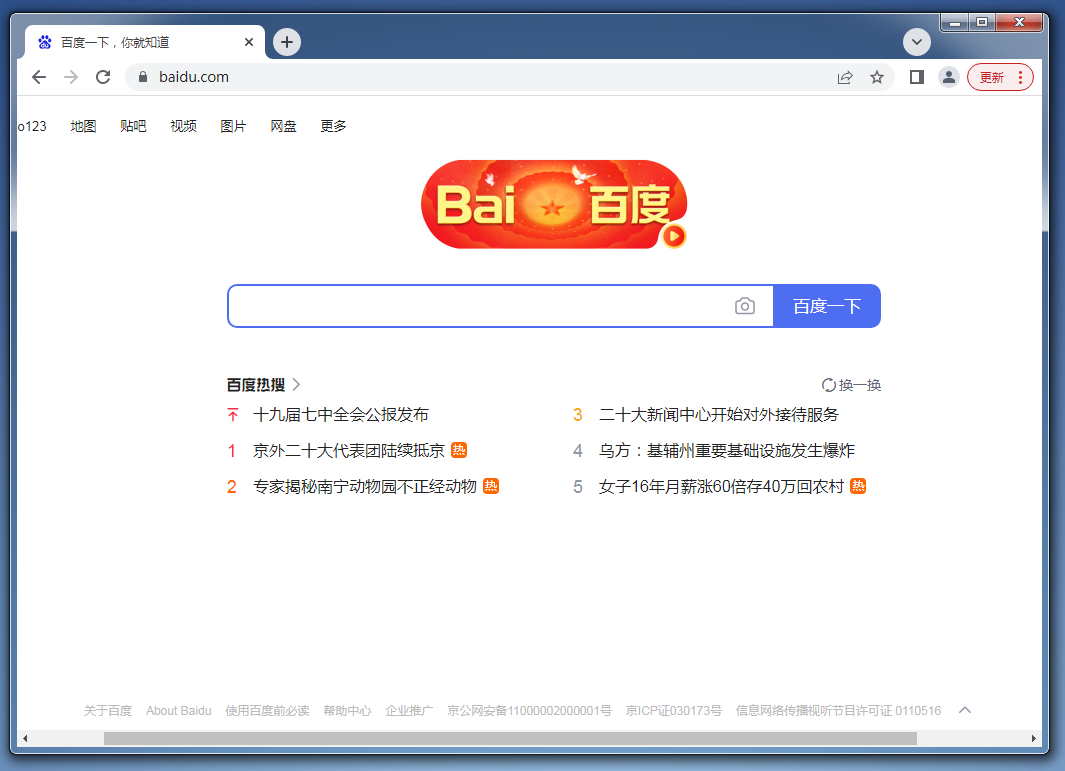Open 关于百度 footer link
The width and height of the screenshot is (1065, 771).
click(108, 711)
